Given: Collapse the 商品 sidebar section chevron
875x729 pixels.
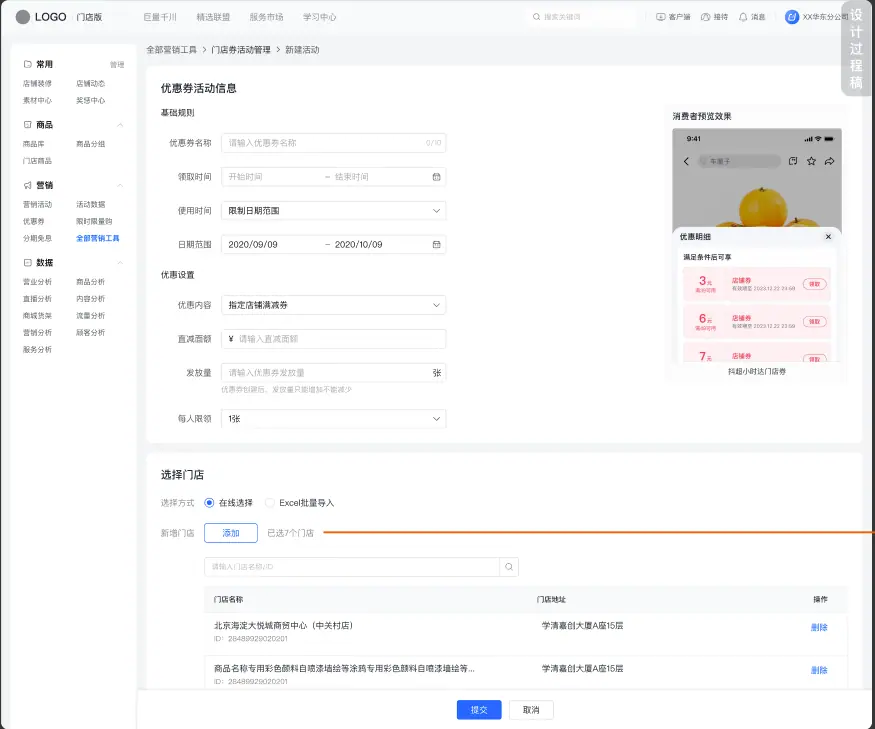Looking at the screenshot, I should 120,125.
